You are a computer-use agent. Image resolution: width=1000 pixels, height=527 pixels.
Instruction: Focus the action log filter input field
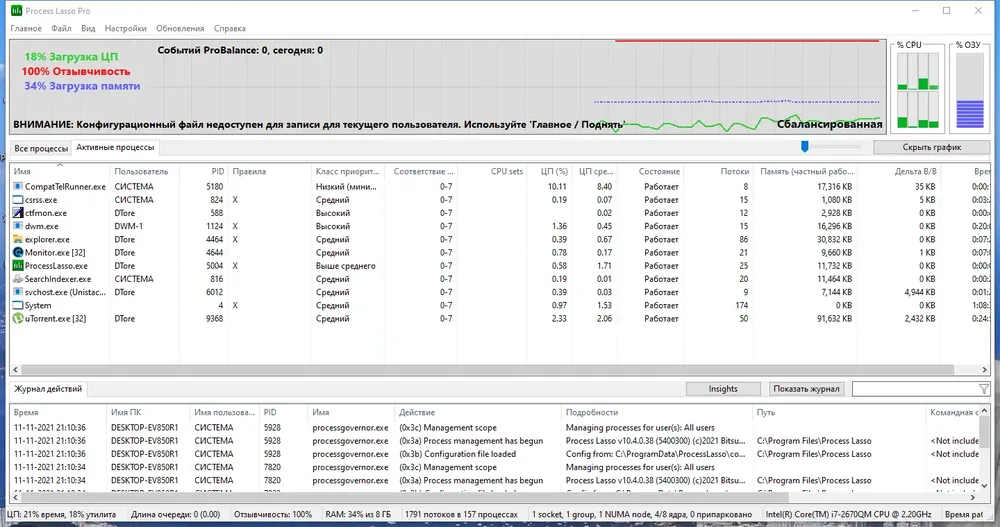(915, 389)
